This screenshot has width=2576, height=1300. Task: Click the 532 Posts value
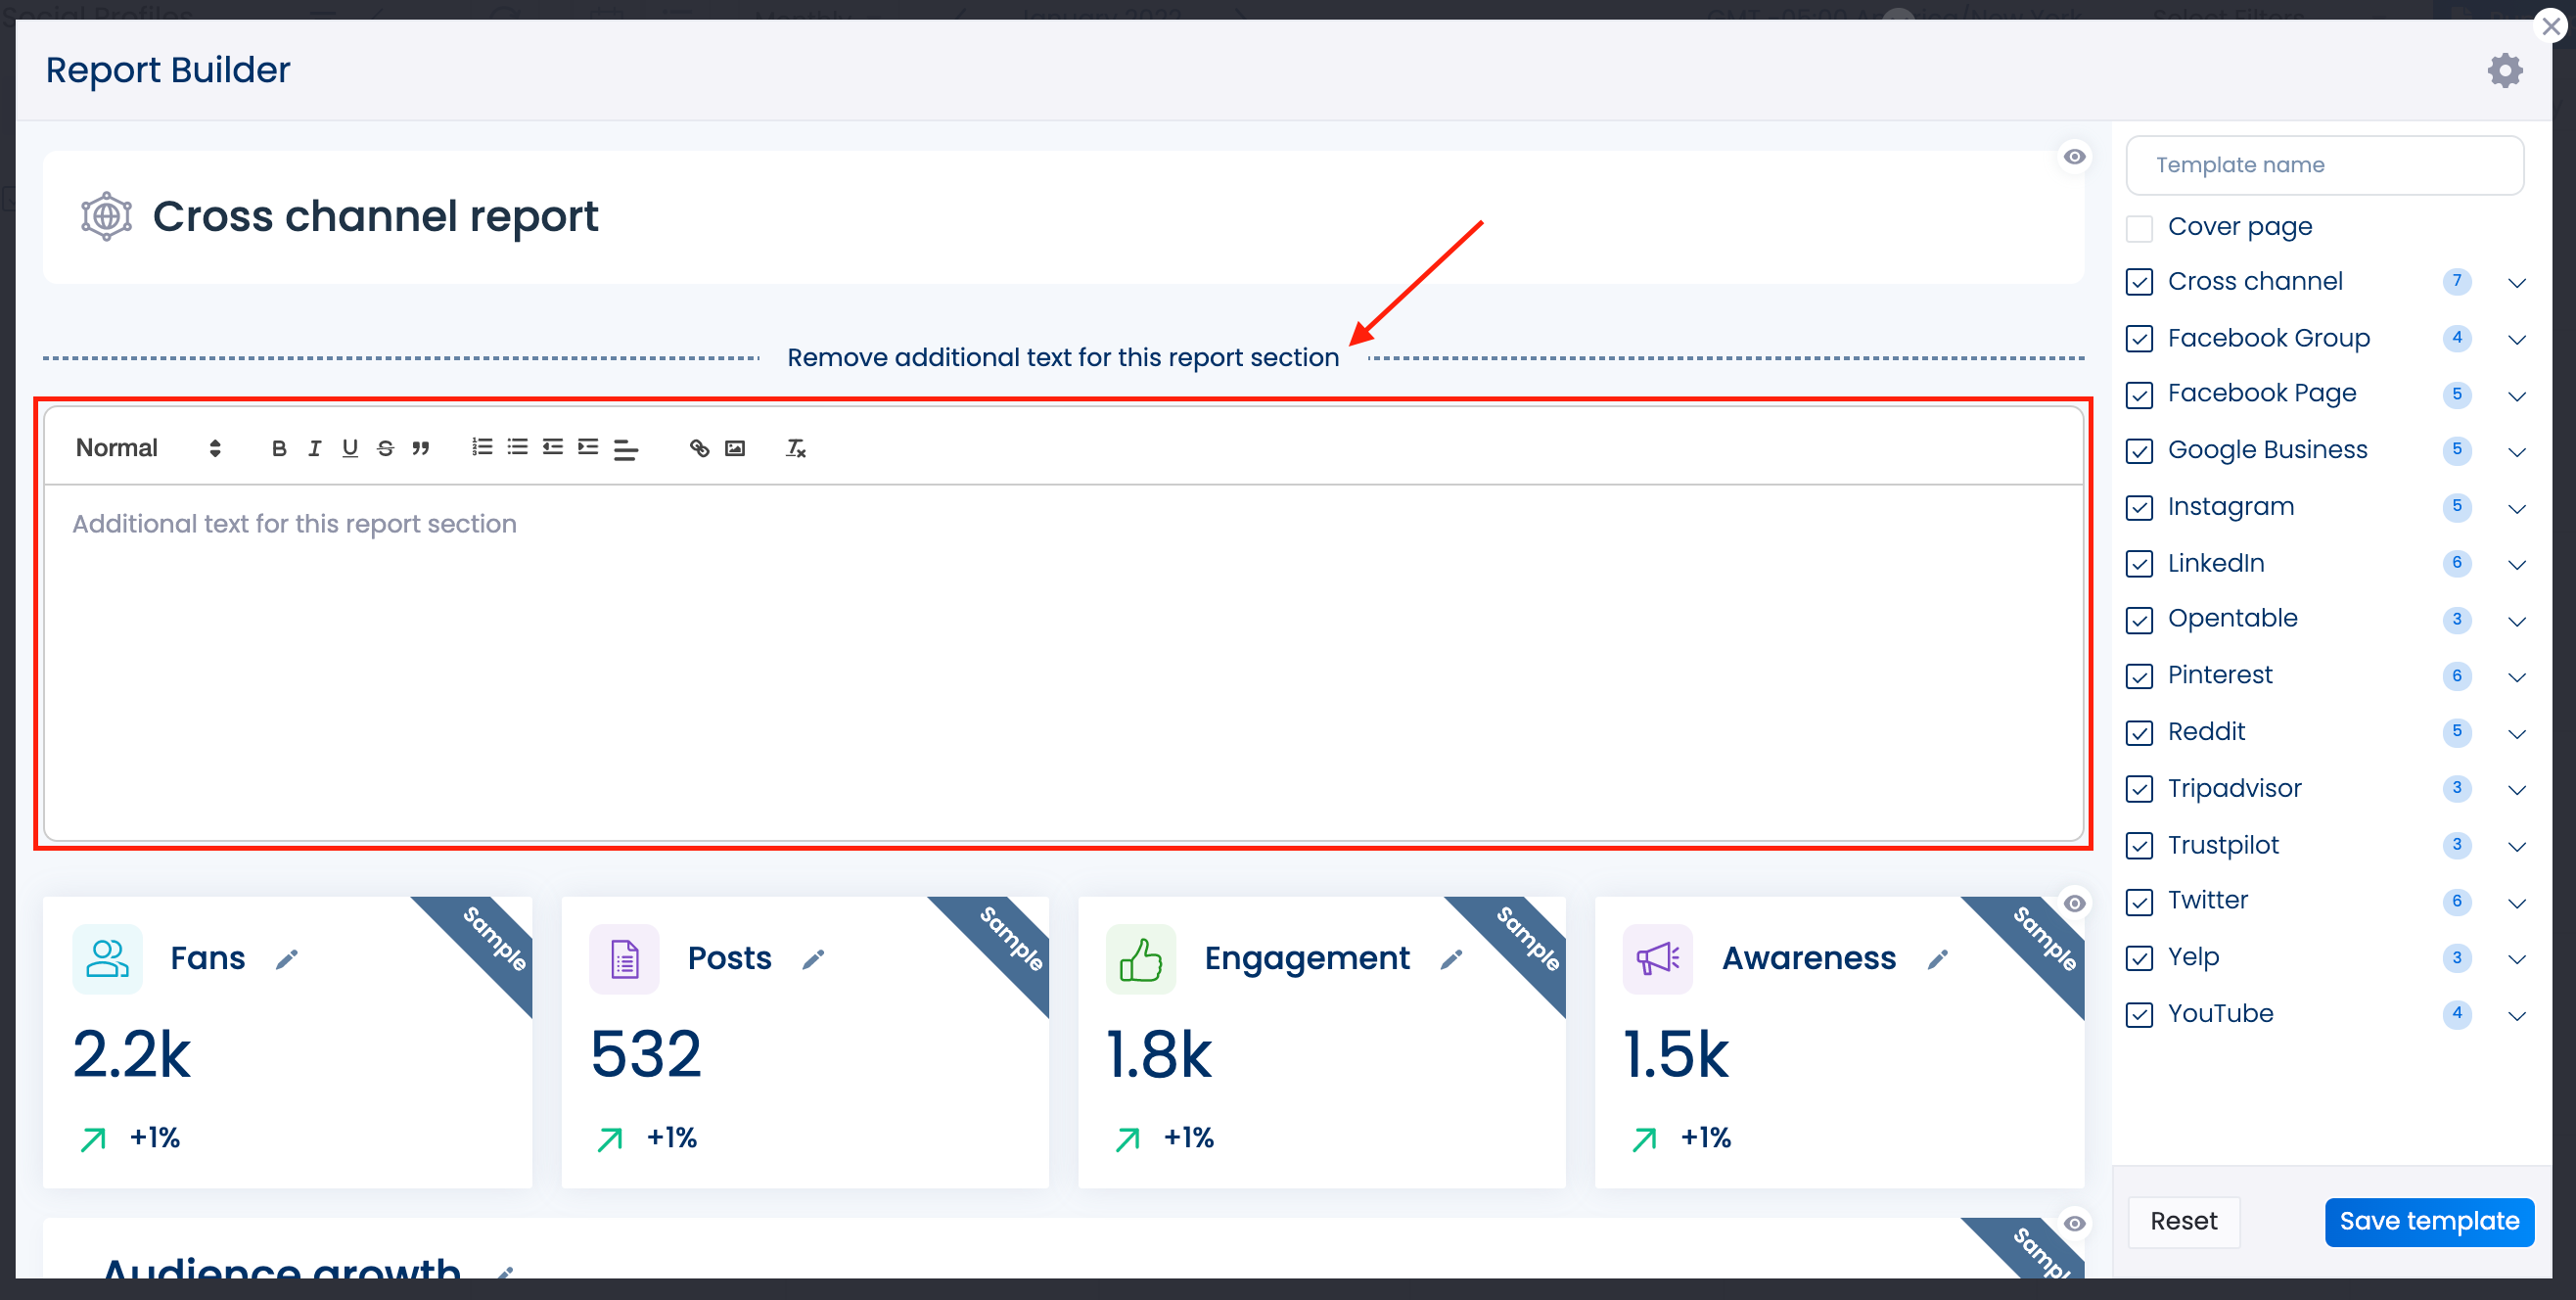(x=646, y=1054)
